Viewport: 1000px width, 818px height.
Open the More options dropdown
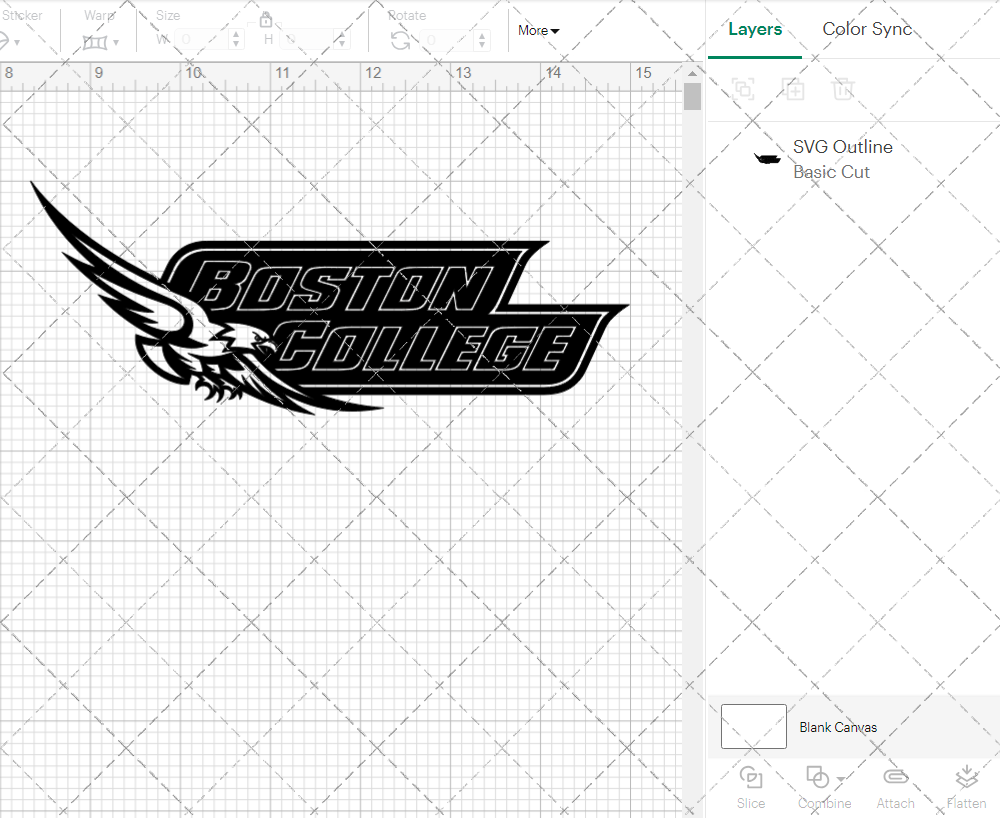coord(538,30)
